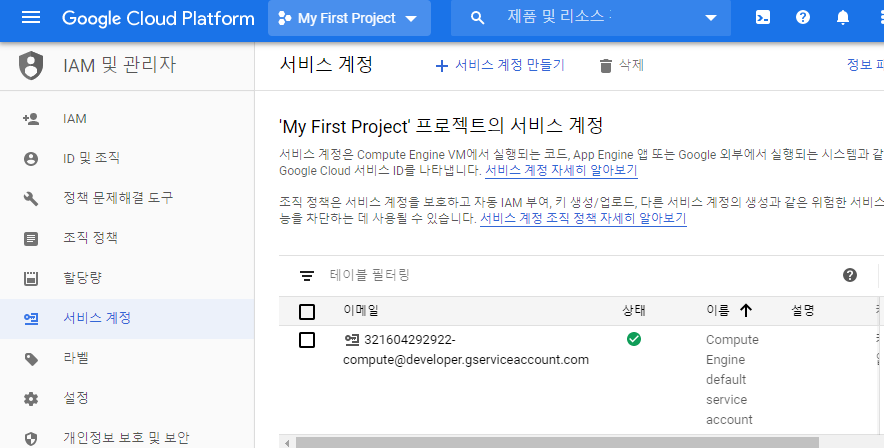
Task: Click the search magnifier icon
Action: [x=477, y=18]
